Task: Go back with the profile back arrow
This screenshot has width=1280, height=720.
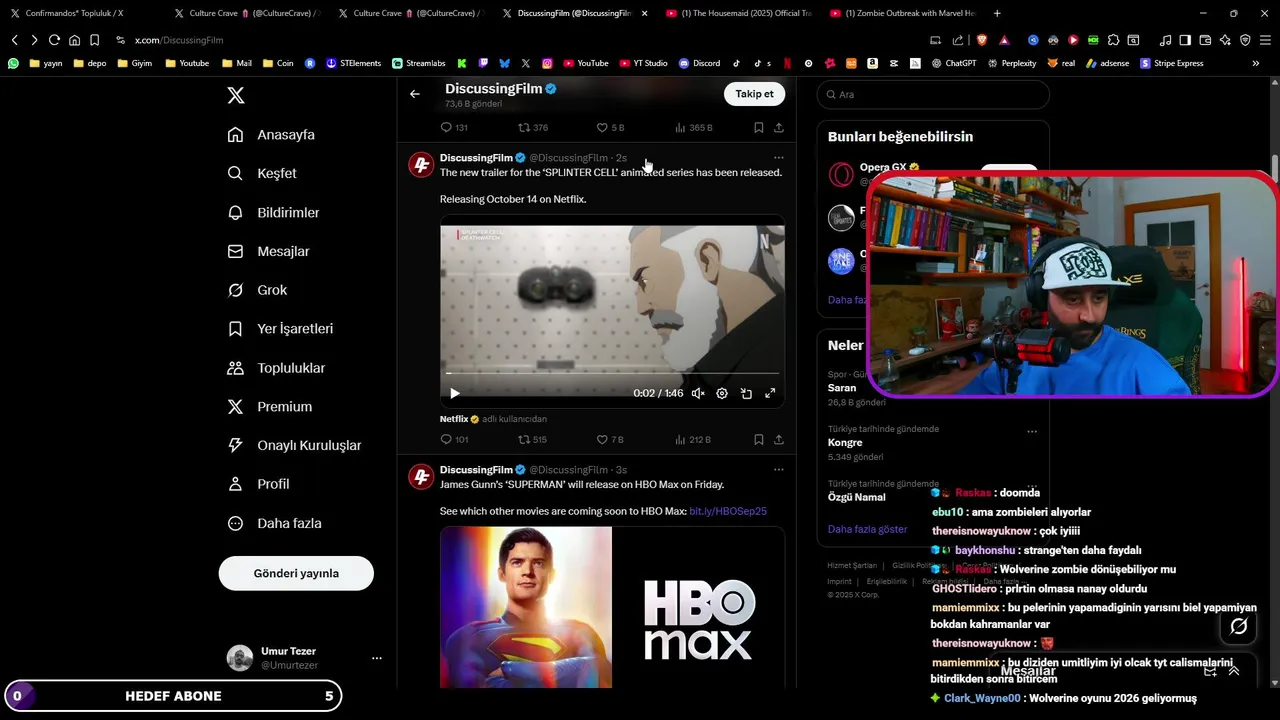Action: pyautogui.click(x=415, y=94)
